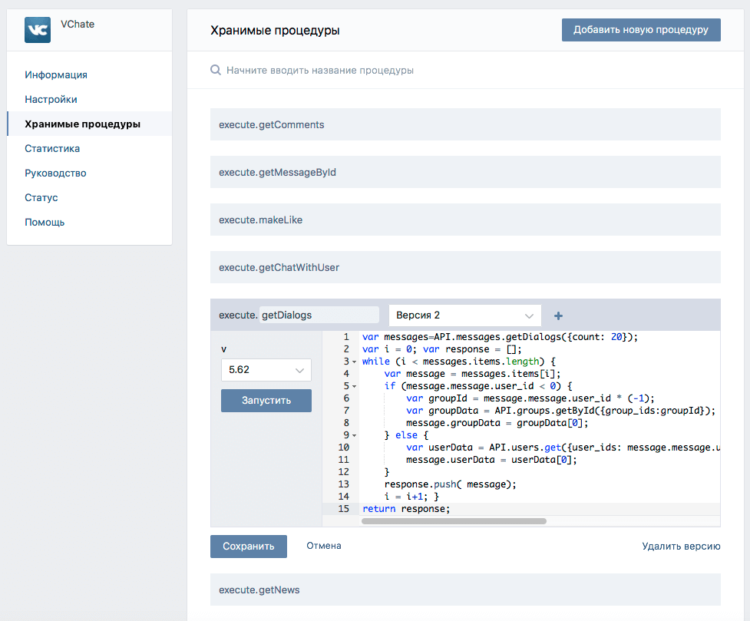750x621 pixels.
Task: Open Настройки in the sidebar
Action: 51,99
